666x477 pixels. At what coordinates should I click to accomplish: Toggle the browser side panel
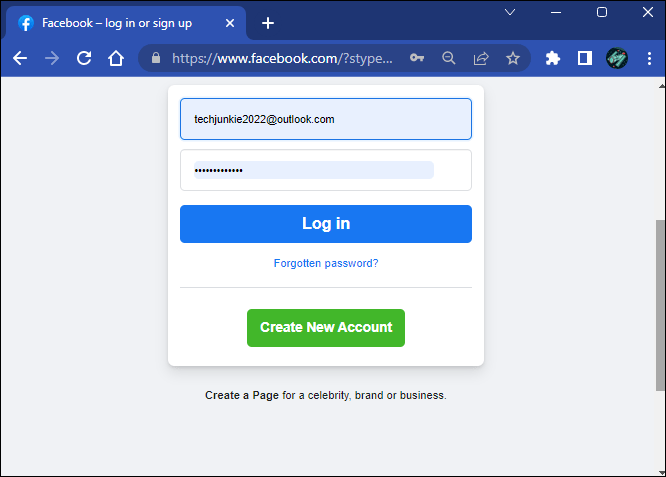[585, 58]
